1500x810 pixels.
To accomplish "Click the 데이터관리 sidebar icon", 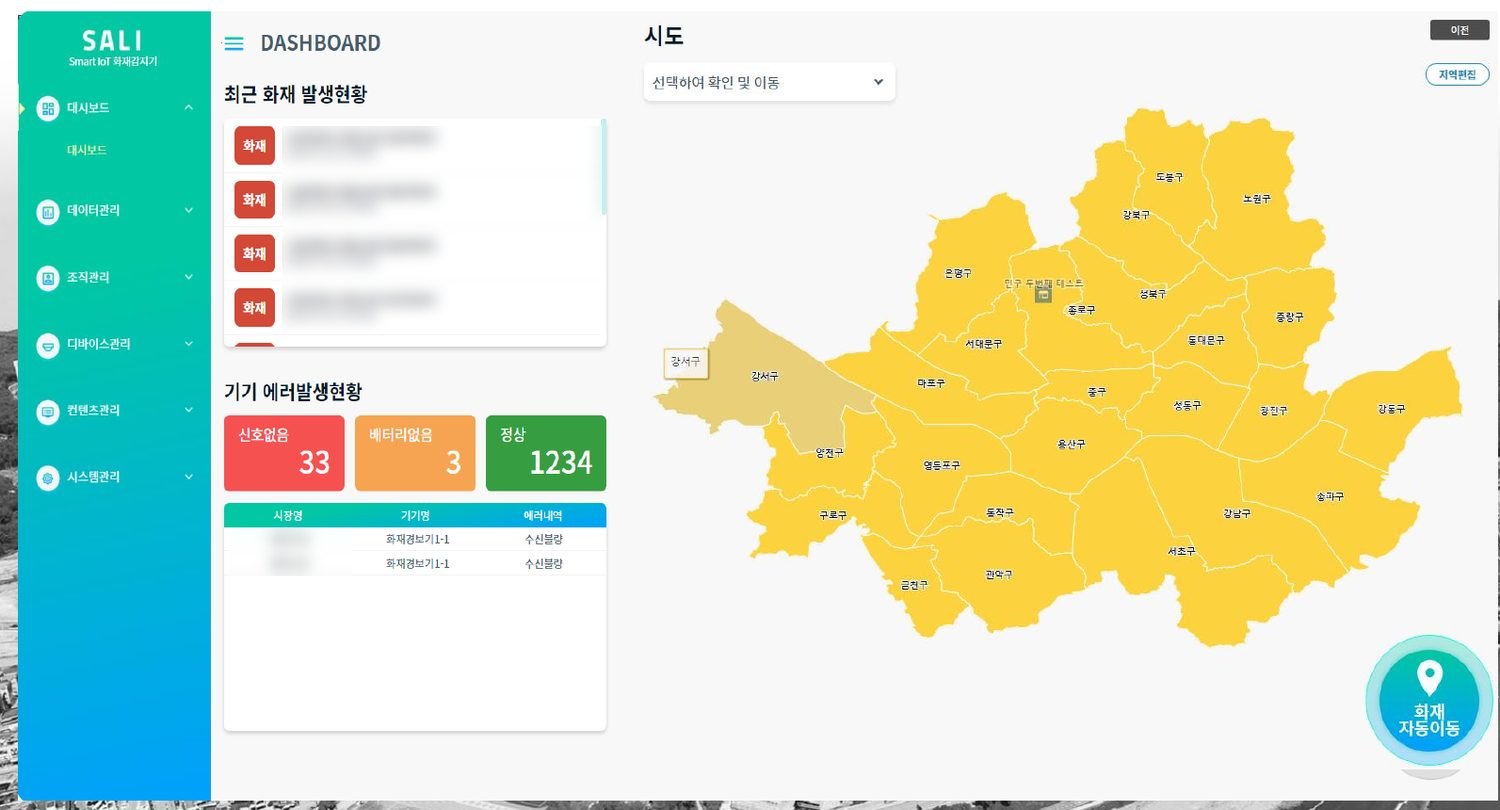I will point(48,211).
